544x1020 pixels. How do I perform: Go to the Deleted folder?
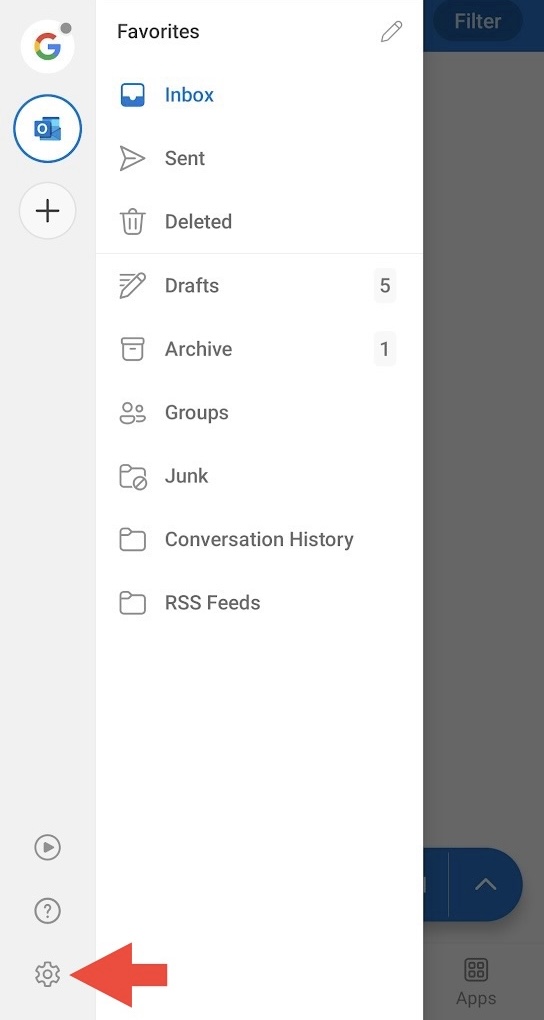point(259,222)
